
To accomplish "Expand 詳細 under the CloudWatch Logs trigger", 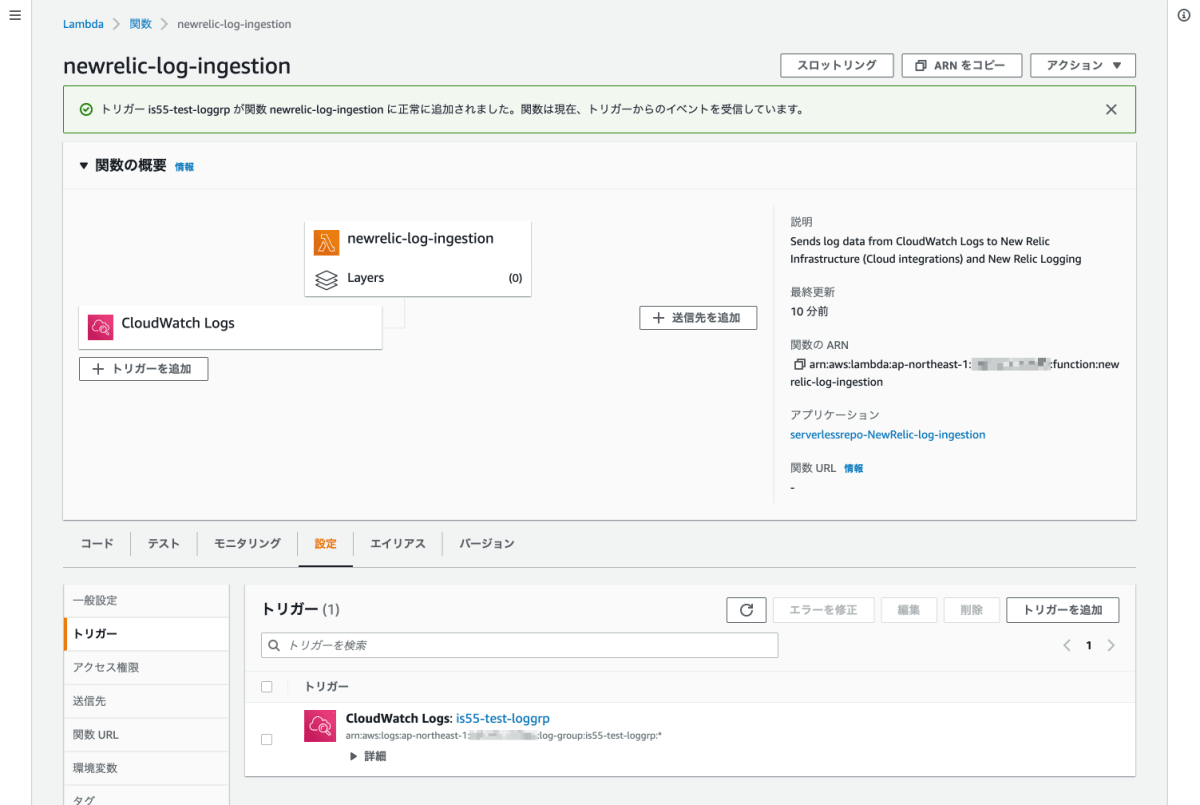I will coord(367,756).
